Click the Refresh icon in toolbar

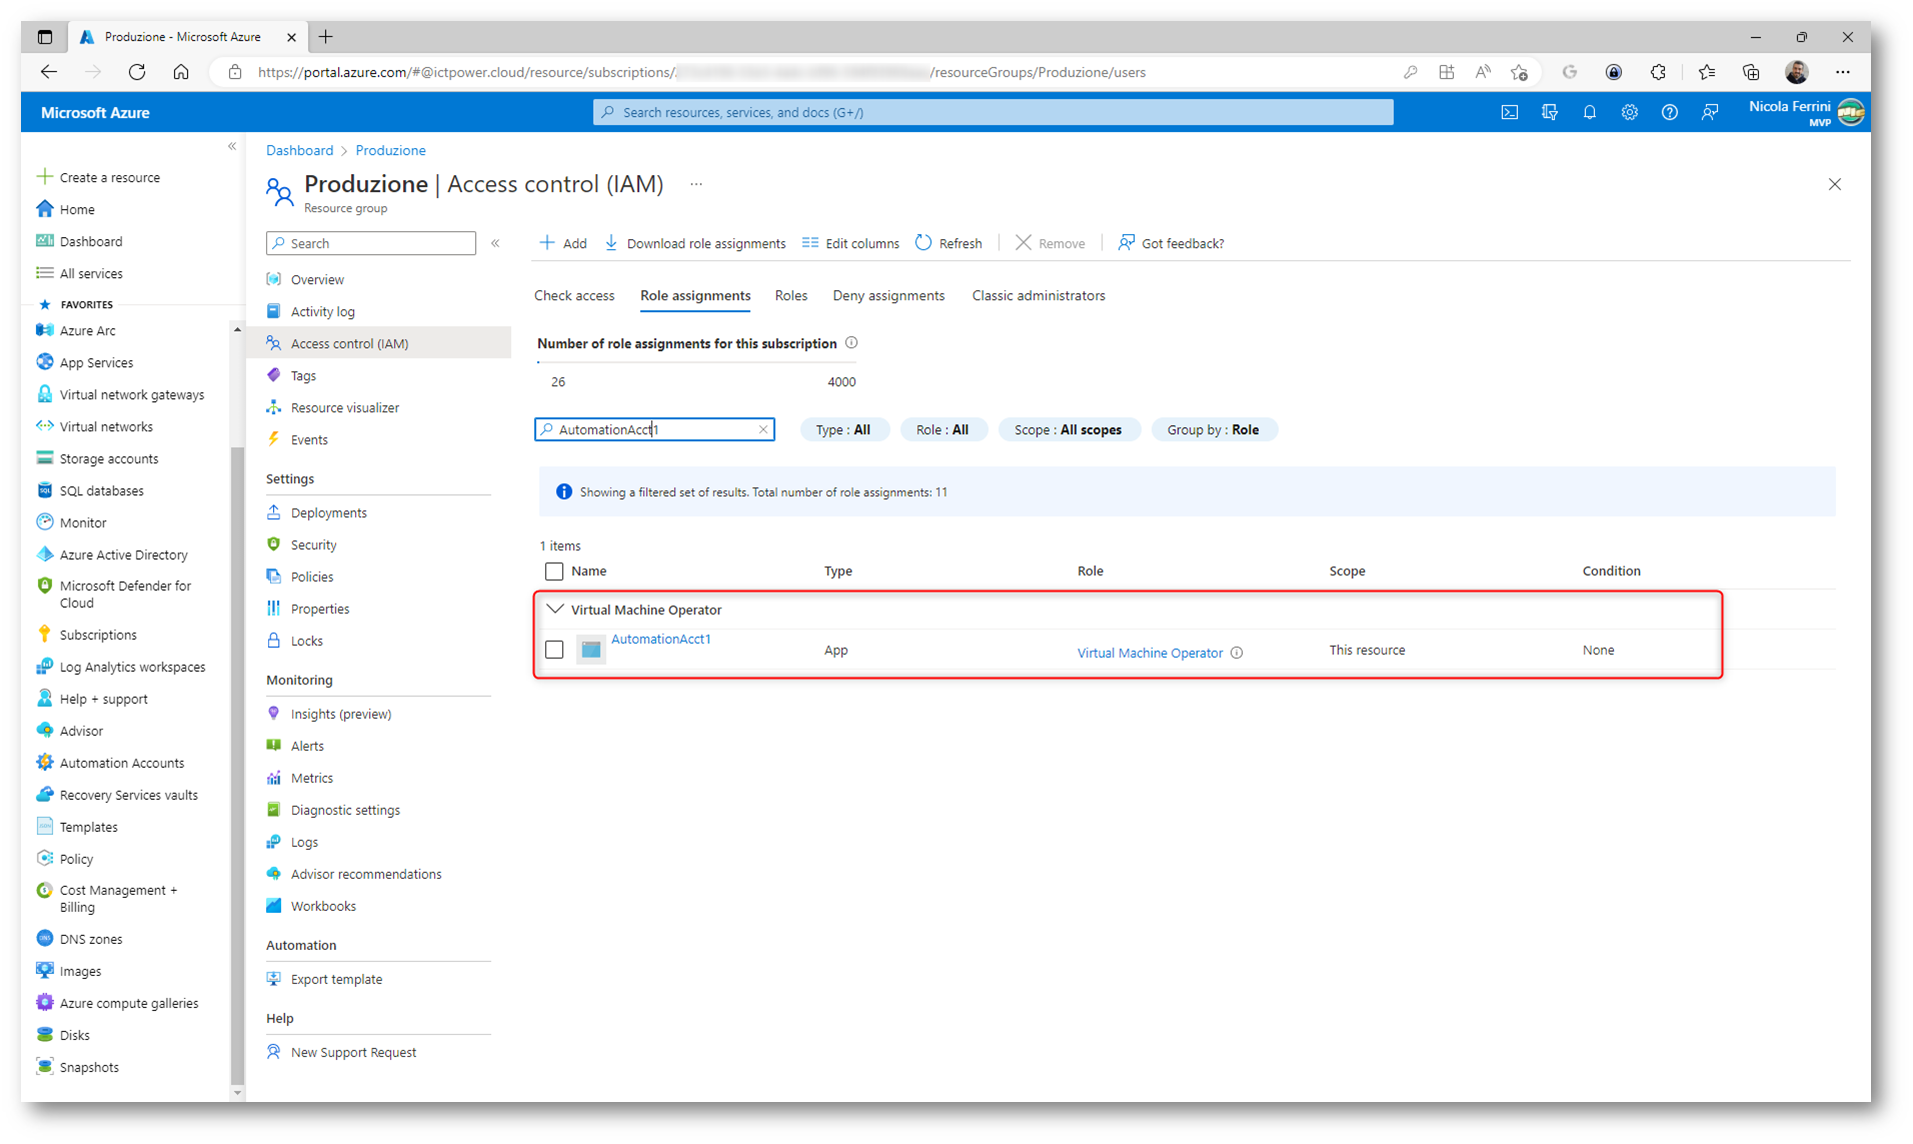(923, 243)
